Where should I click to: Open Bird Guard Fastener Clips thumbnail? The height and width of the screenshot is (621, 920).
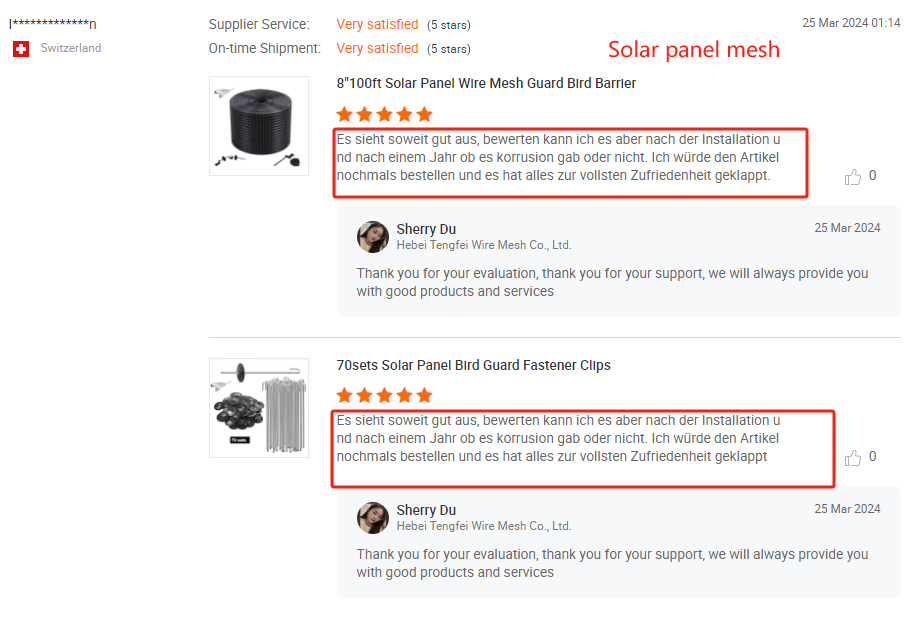pyautogui.click(x=259, y=408)
